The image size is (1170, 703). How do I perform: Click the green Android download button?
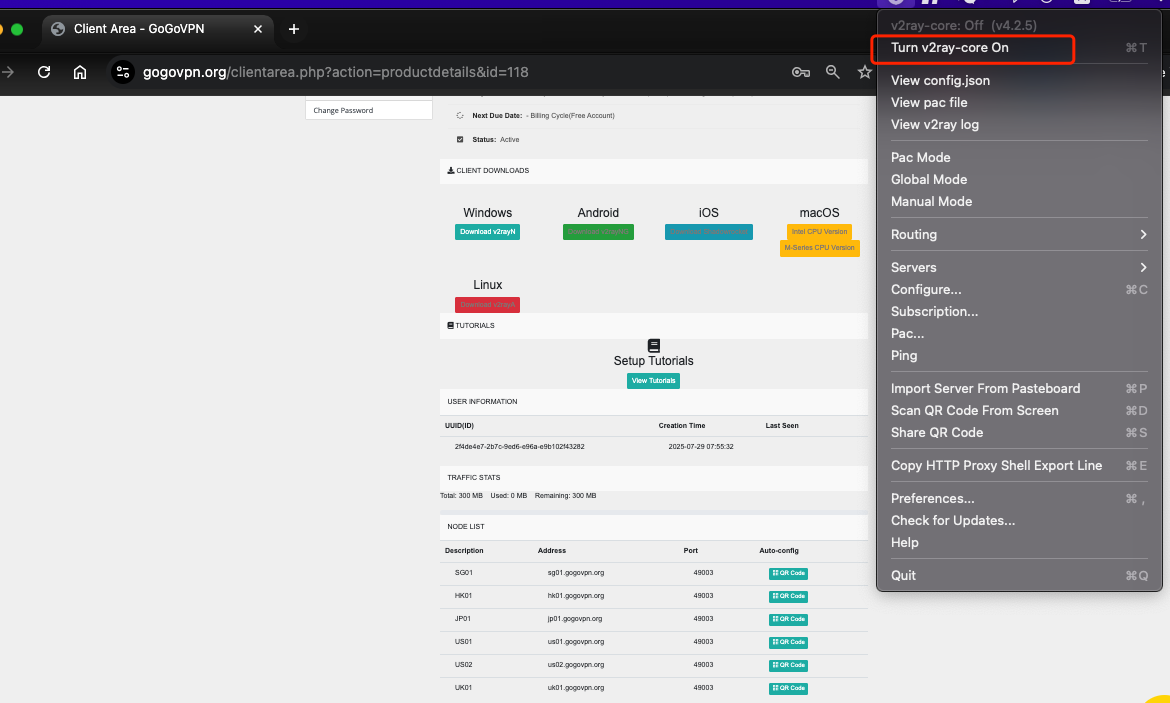click(598, 232)
